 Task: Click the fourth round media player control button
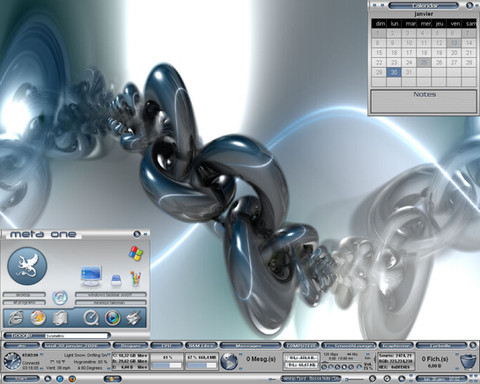pos(344,367)
